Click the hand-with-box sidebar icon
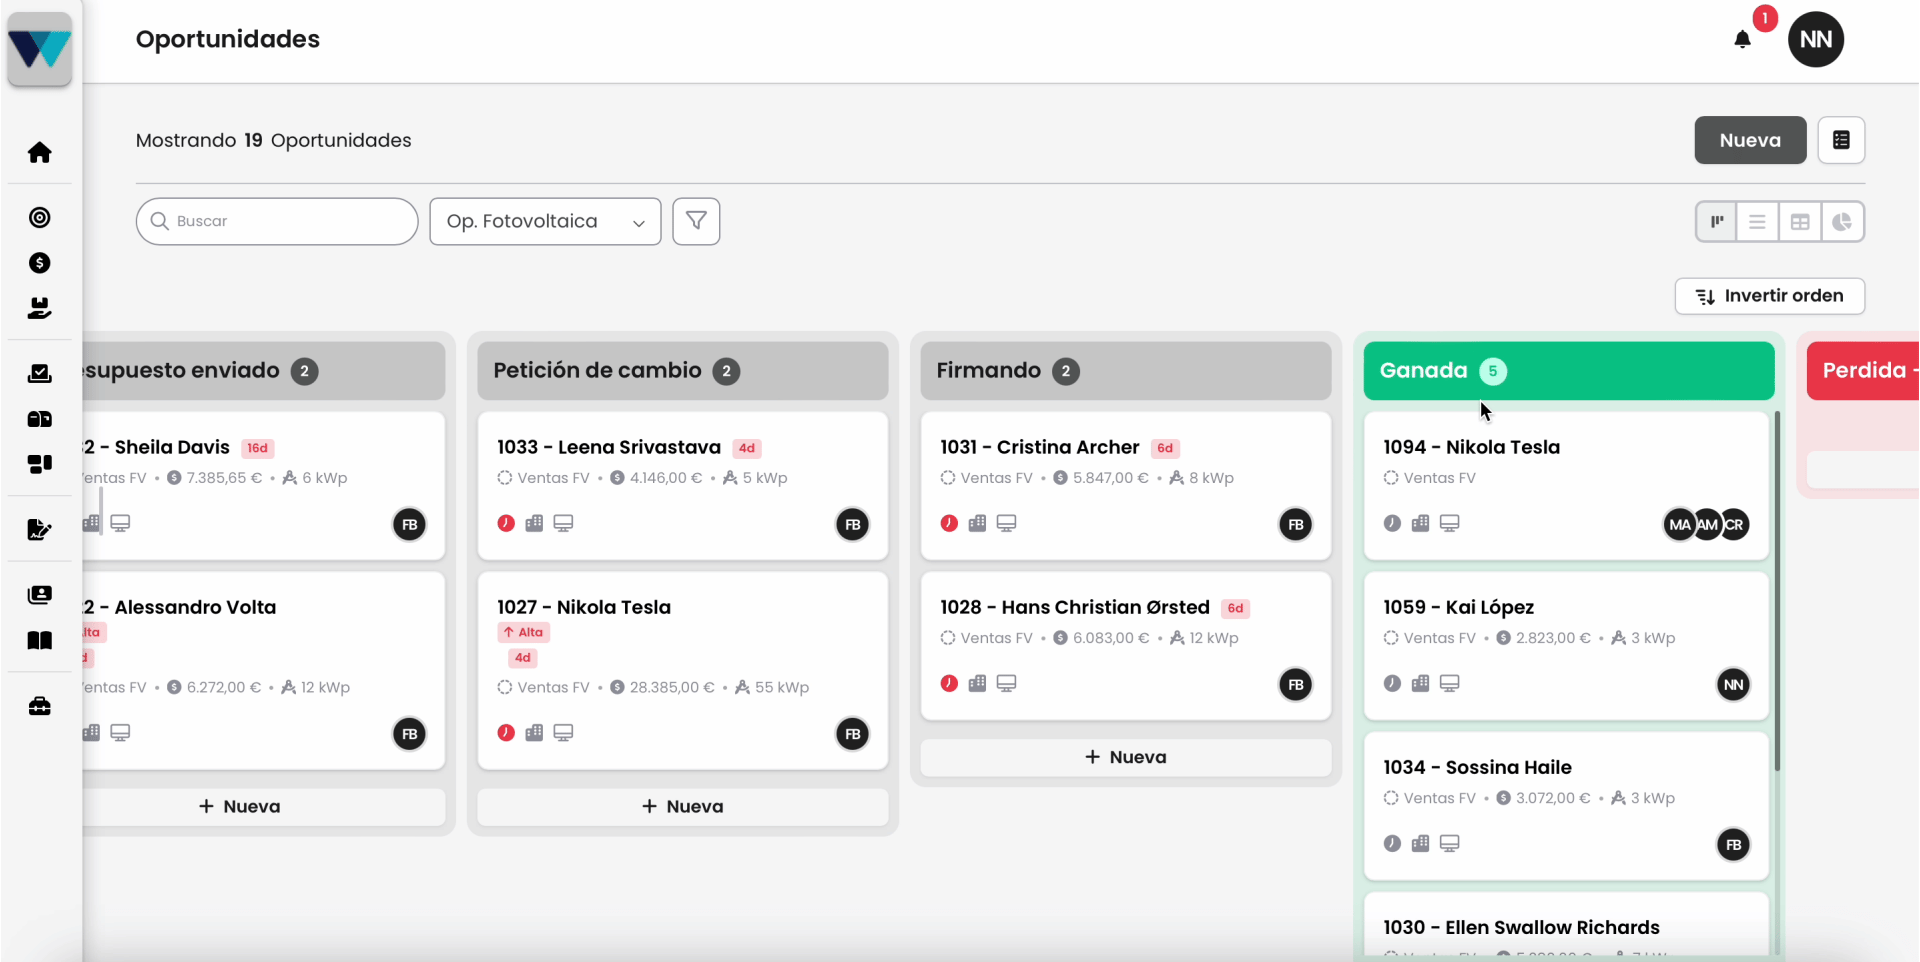The height and width of the screenshot is (962, 1920). [40, 308]
